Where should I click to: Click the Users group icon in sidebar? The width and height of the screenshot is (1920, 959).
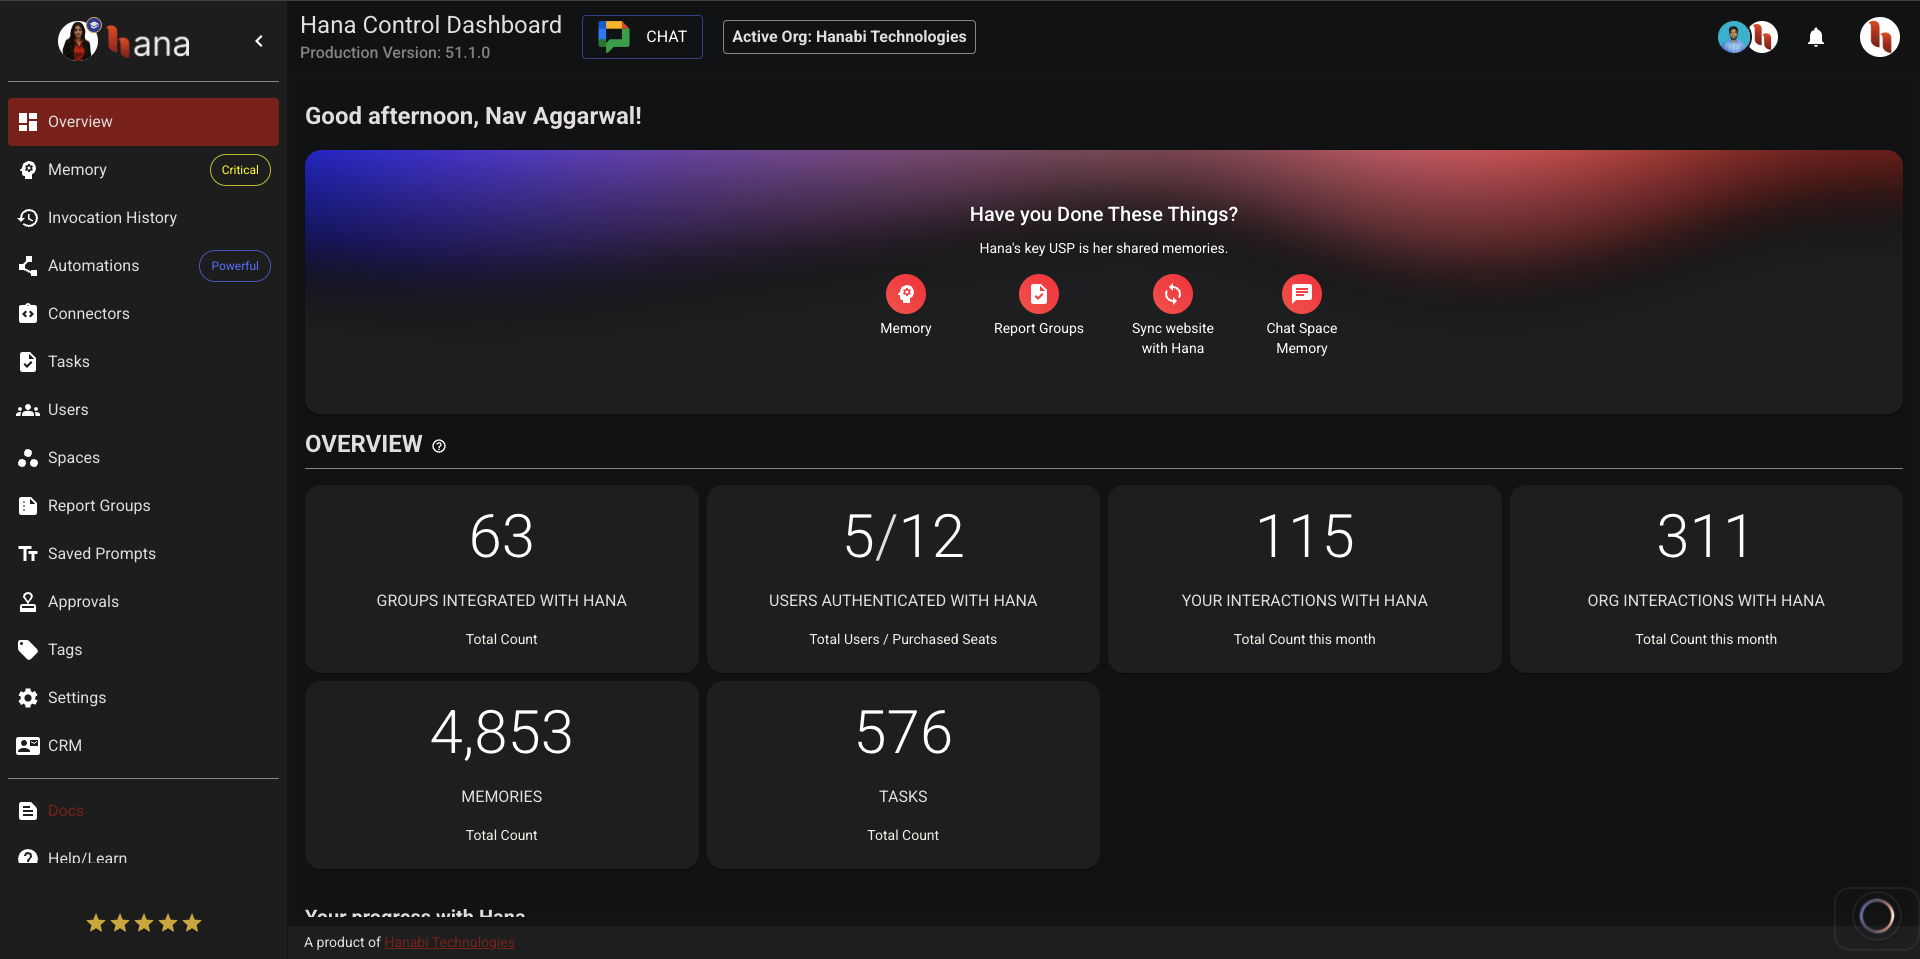(28, 410)
